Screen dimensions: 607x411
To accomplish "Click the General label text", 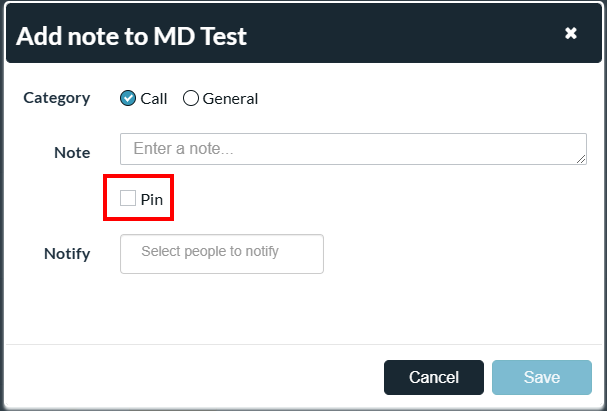I will coord(230,98).
